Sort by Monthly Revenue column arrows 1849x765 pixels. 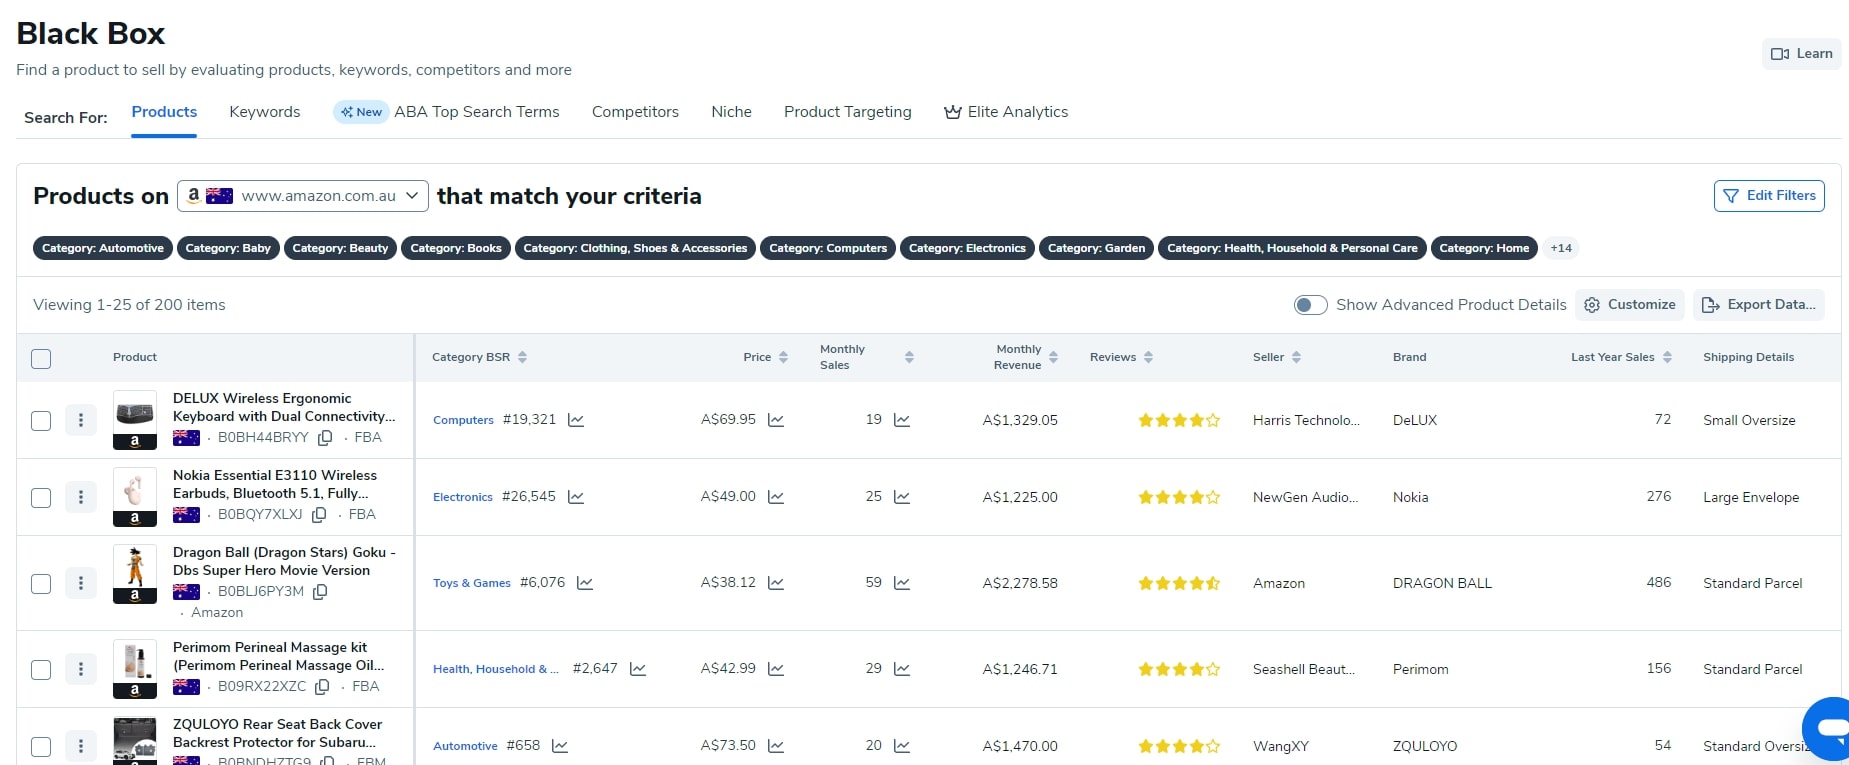point(1053,357)
